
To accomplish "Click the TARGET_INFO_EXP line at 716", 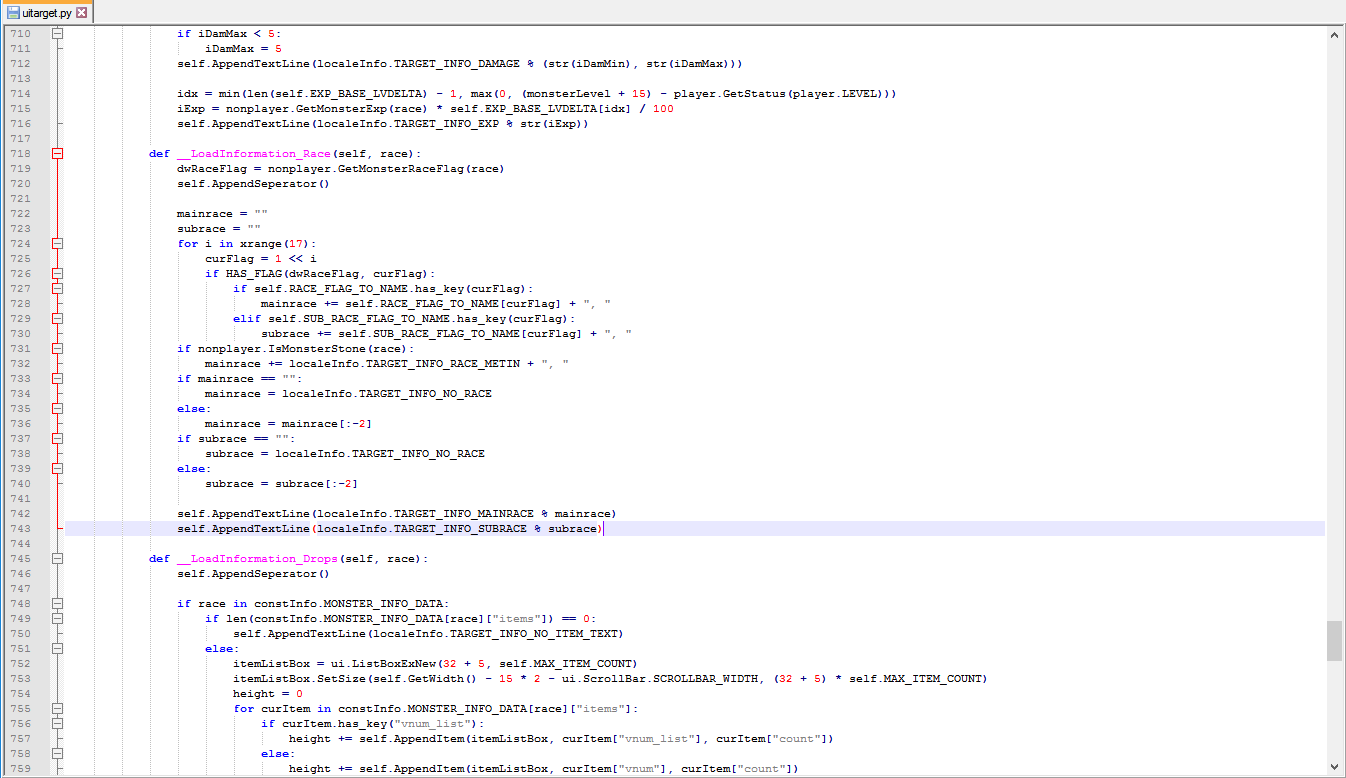I will (x=383, y=124).
